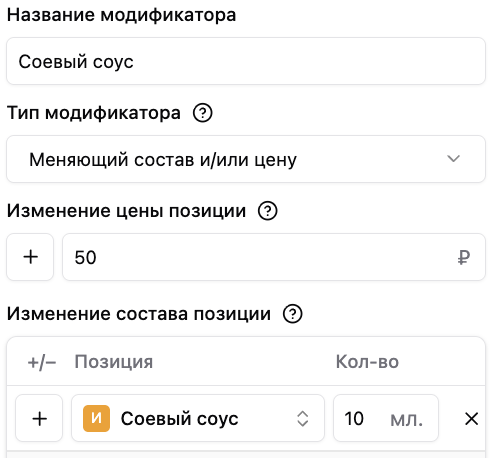Click the chevron arrow in modifier type field
Screen dimensions: 494x458
453,158
